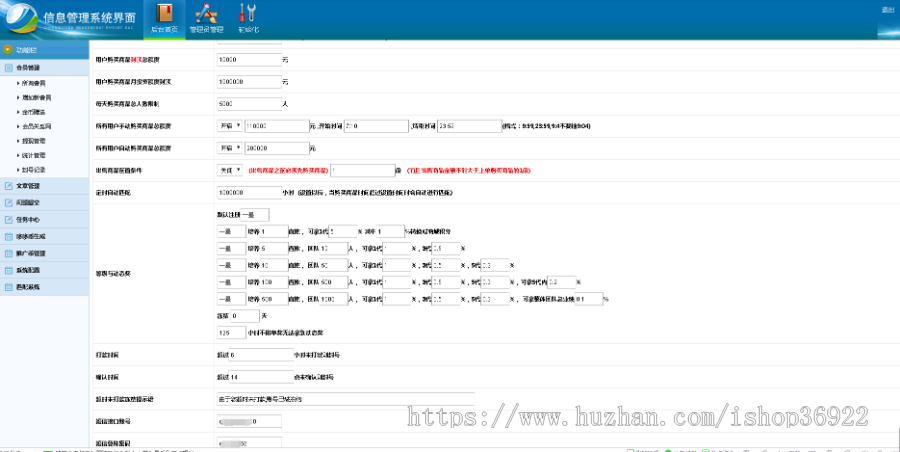The image size is (900, 452).
Task: Click the 团队 field showing 10 人
Action: (334, 249)
